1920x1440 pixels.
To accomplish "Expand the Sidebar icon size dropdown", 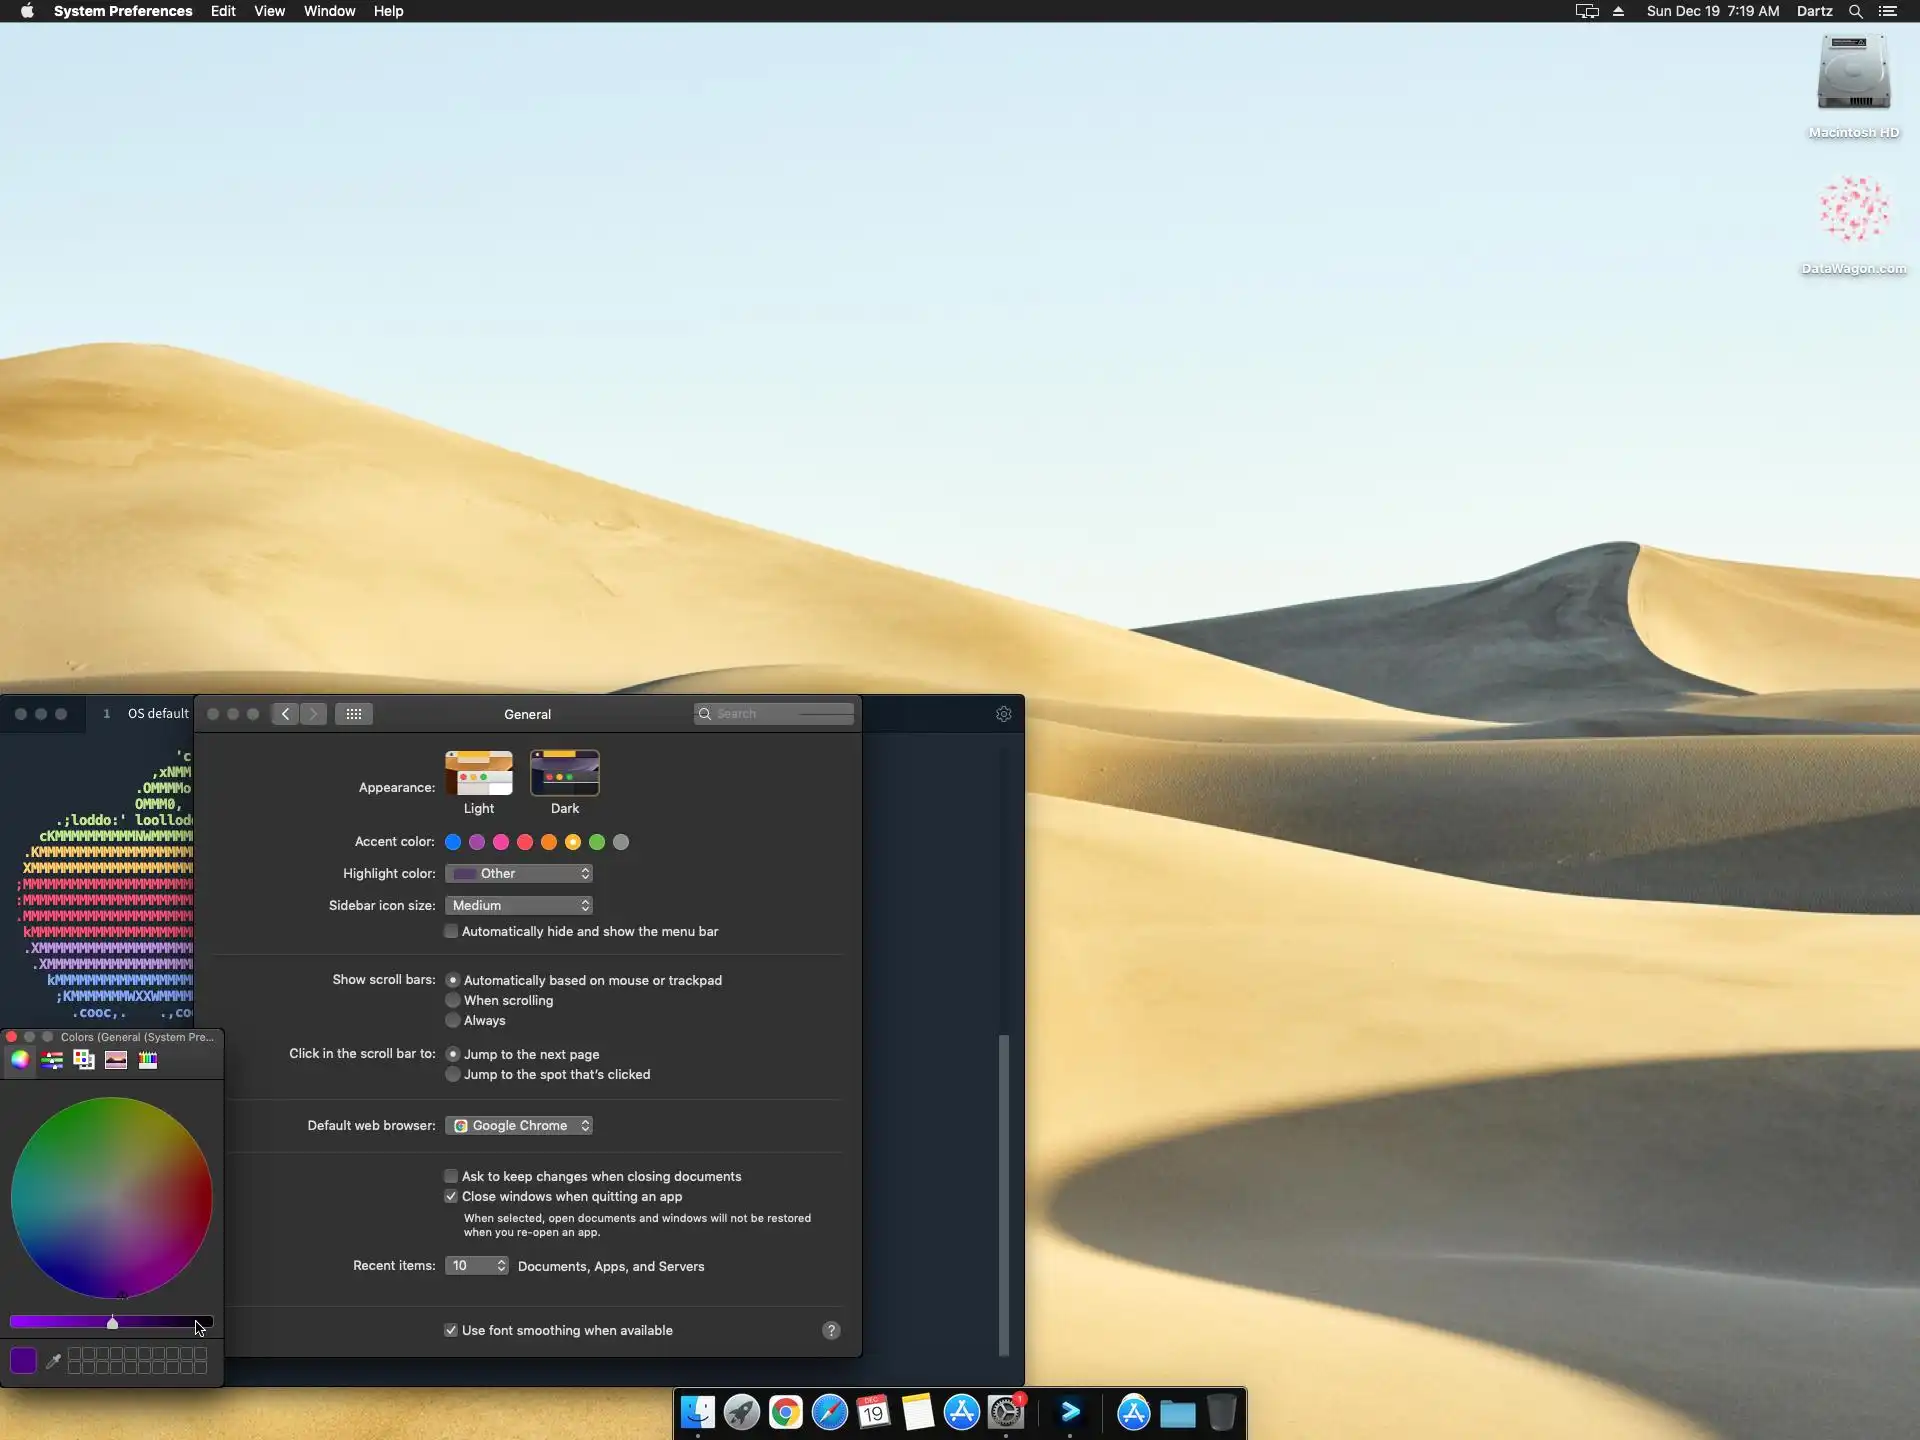I will (x=519, y=906).
